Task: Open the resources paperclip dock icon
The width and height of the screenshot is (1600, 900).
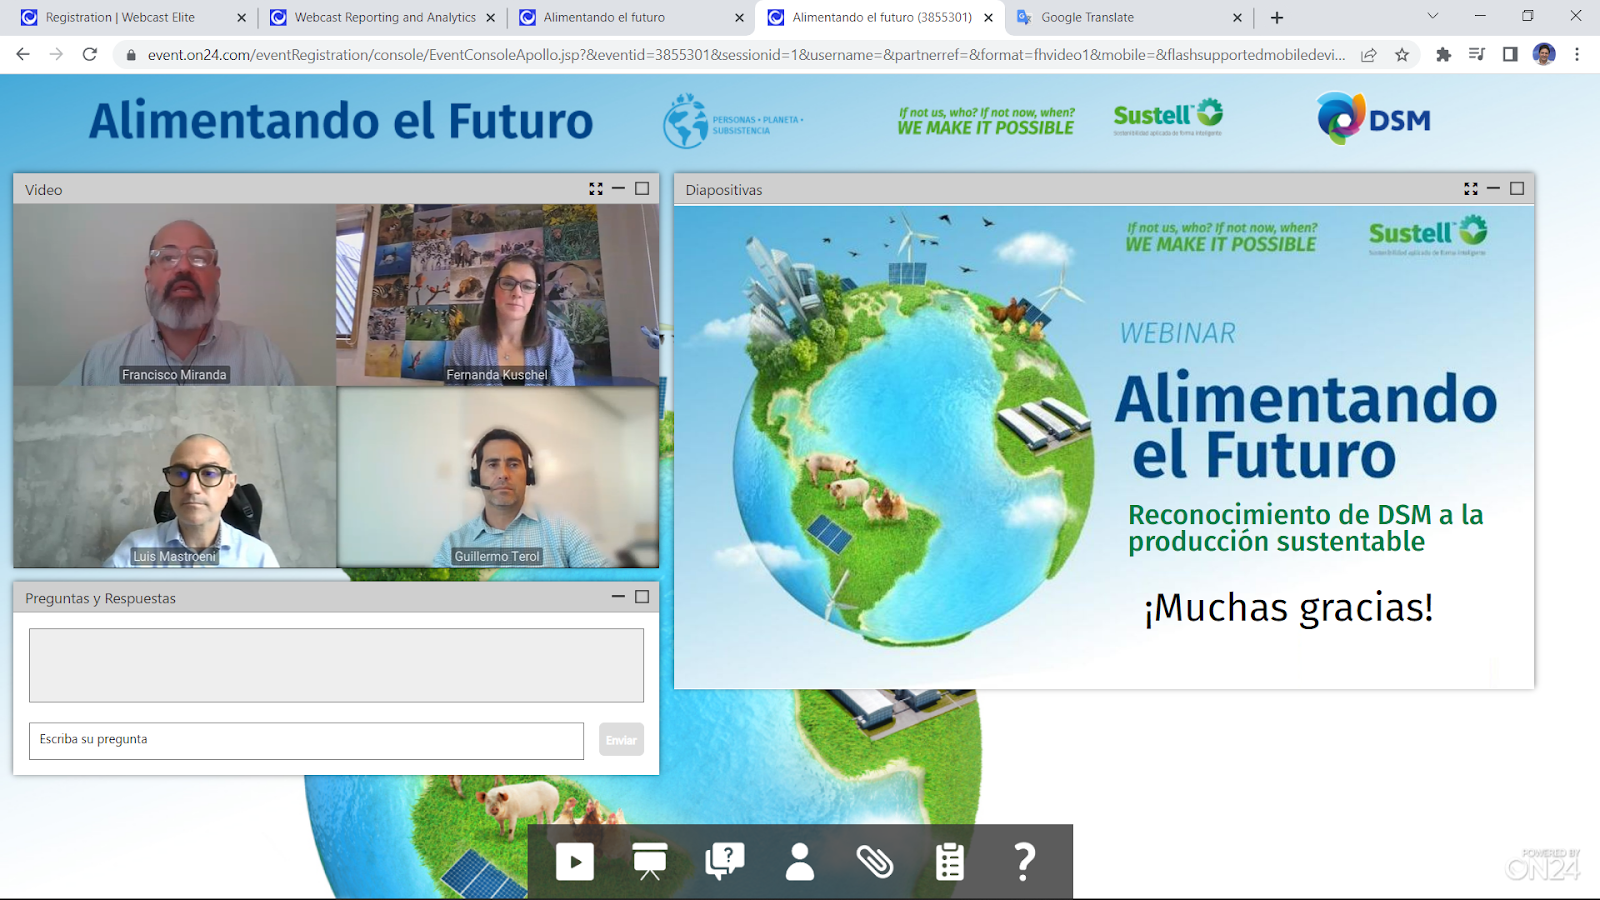Action: point(875,861)
